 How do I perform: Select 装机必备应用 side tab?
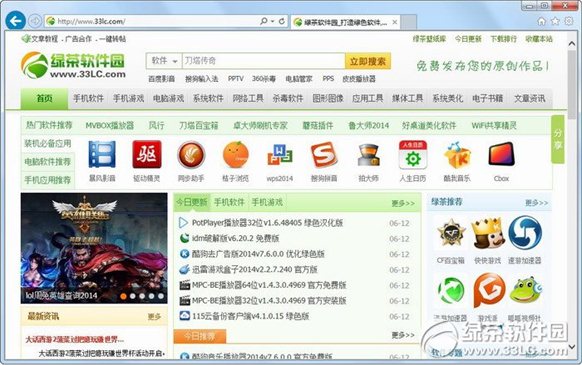tap(48, 144)
